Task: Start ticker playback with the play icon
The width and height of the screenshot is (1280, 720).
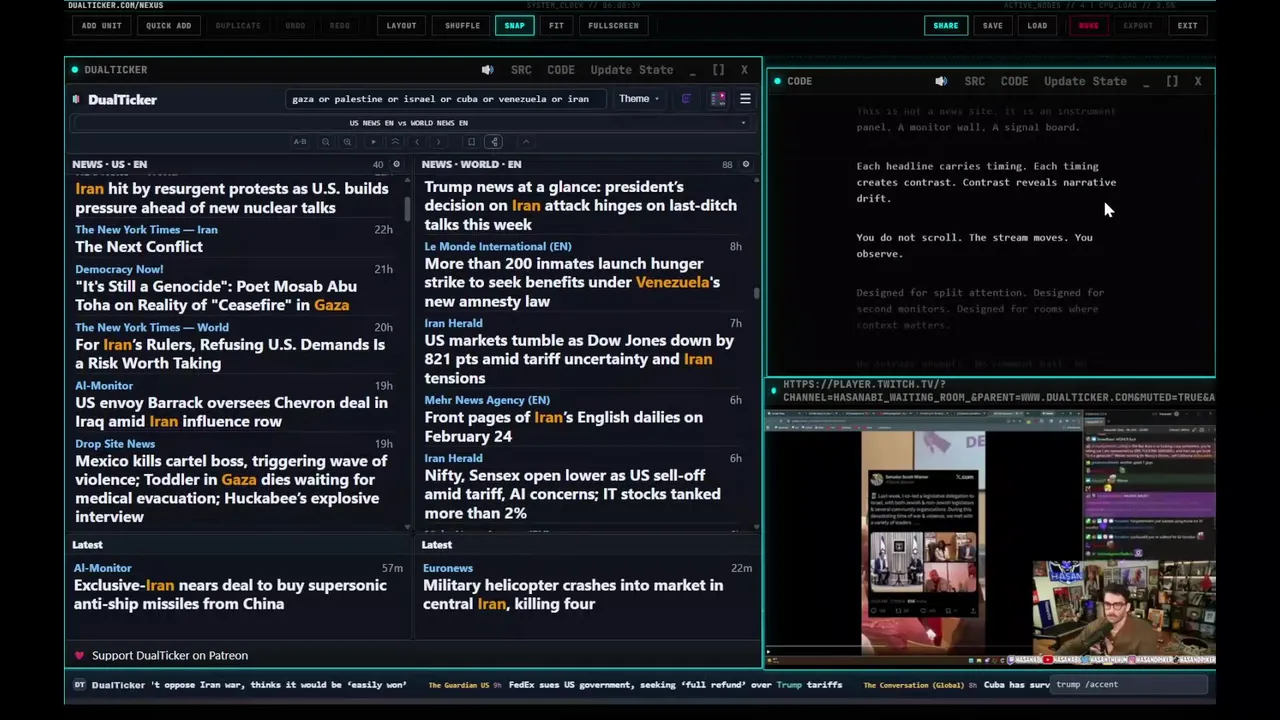Action: pyautogui.click(x=373, y=142)
